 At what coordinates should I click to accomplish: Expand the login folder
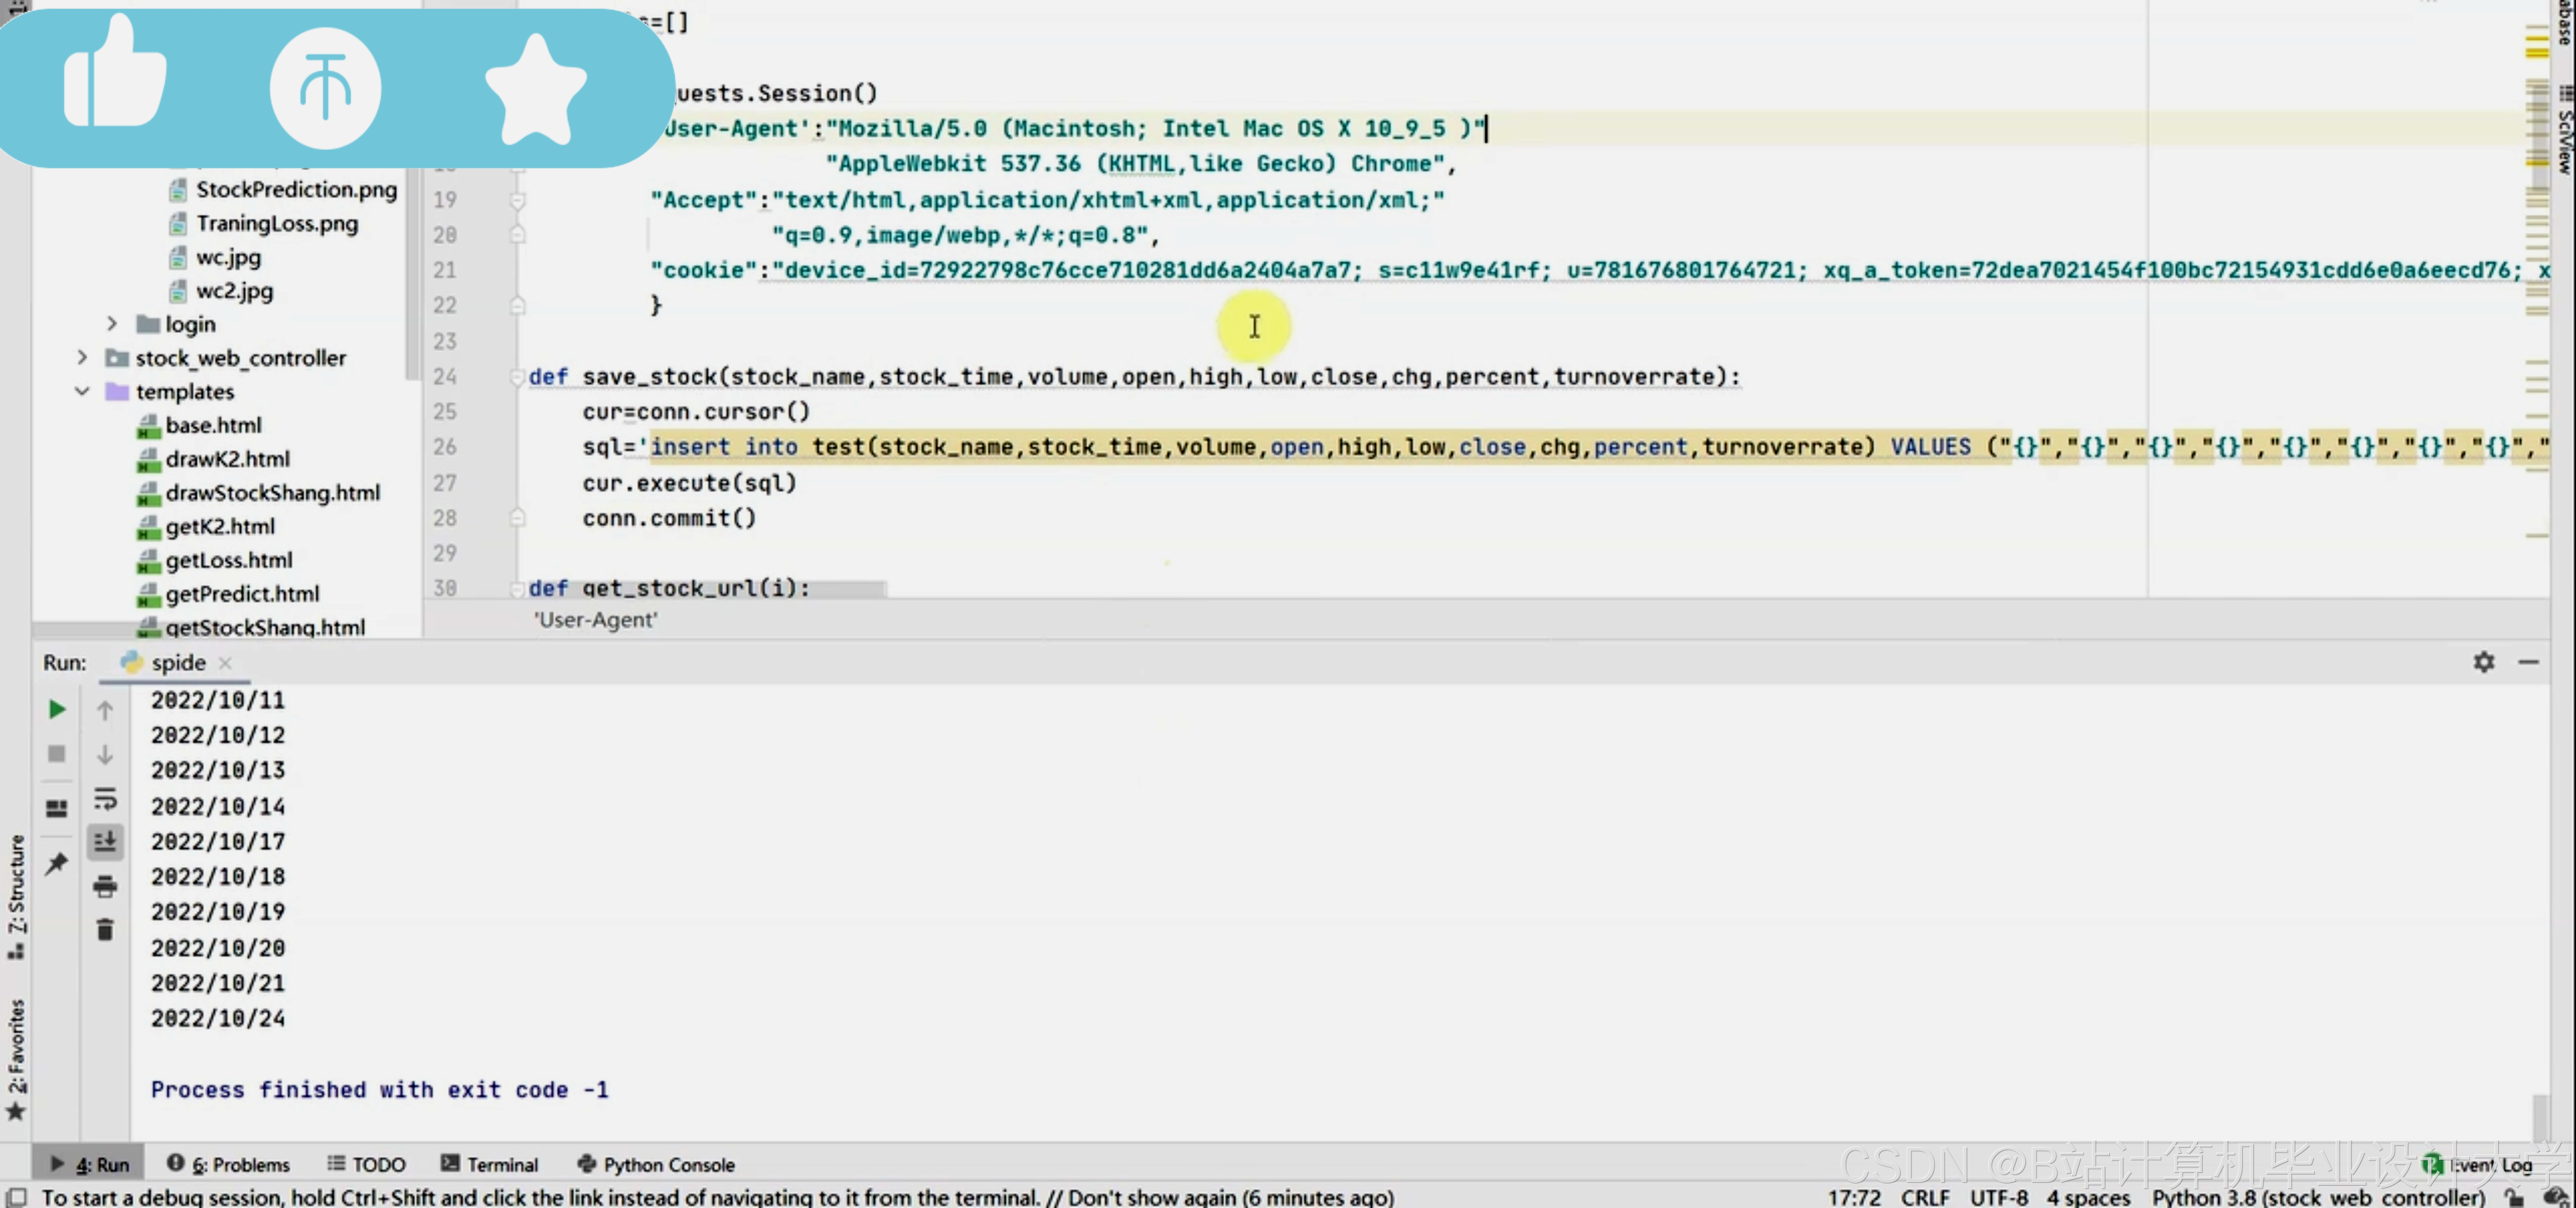pyautogui.click(x=112, y=324)
